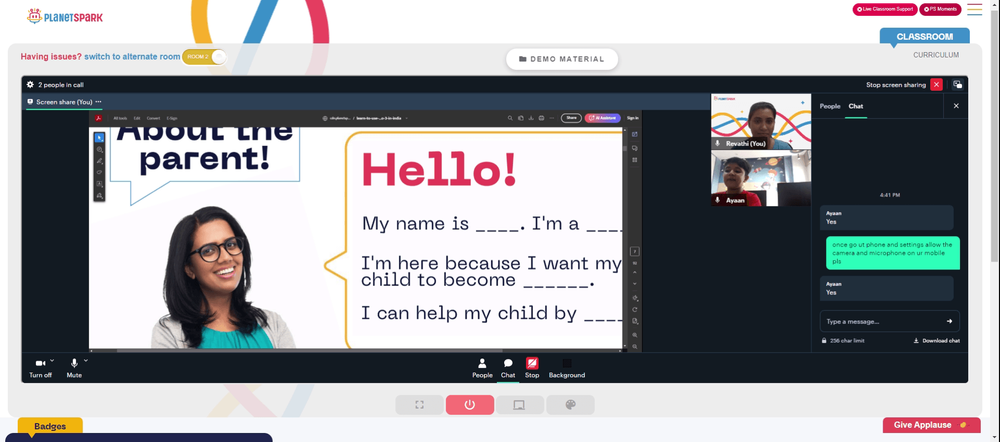Click the page thumbnails grid icon in right rail
Viewport: 1000px width, 442px height.
(635, 160)
